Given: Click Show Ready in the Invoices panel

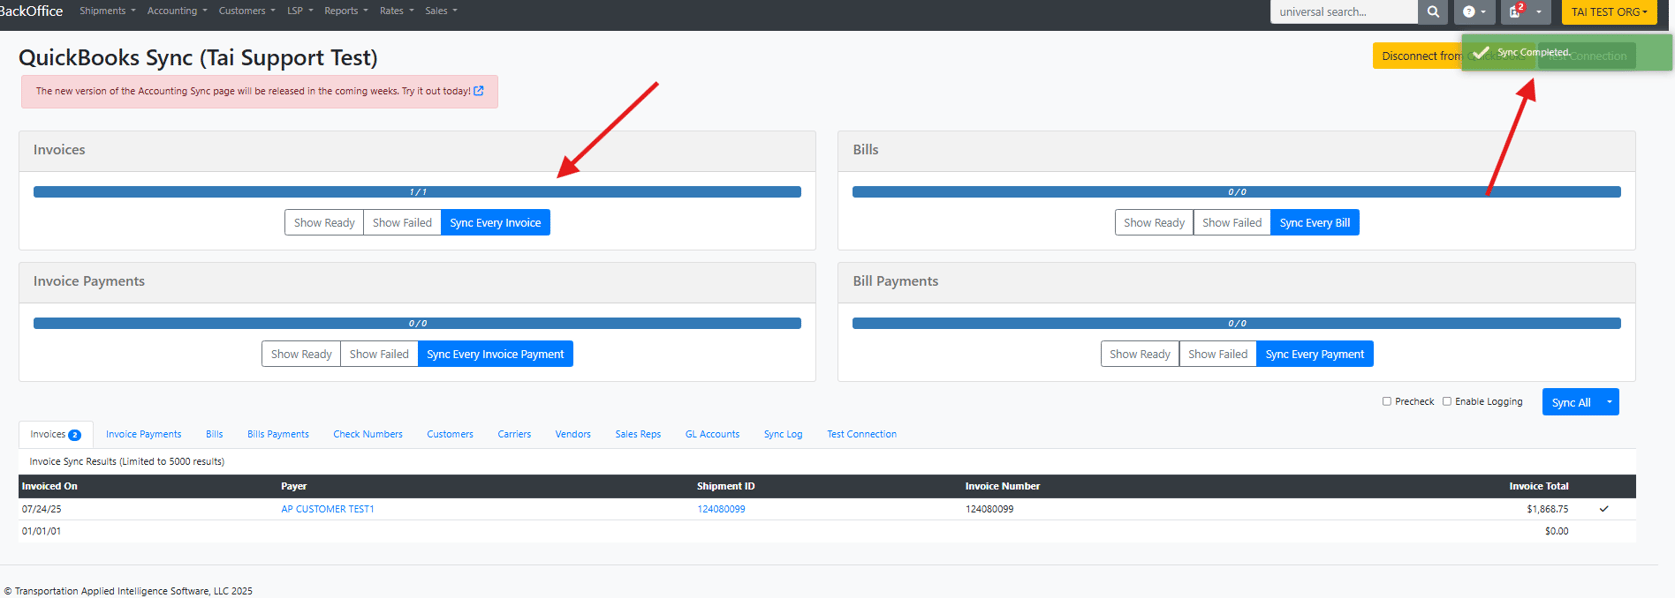Looking at the screenshot, I should coord(324,223).
